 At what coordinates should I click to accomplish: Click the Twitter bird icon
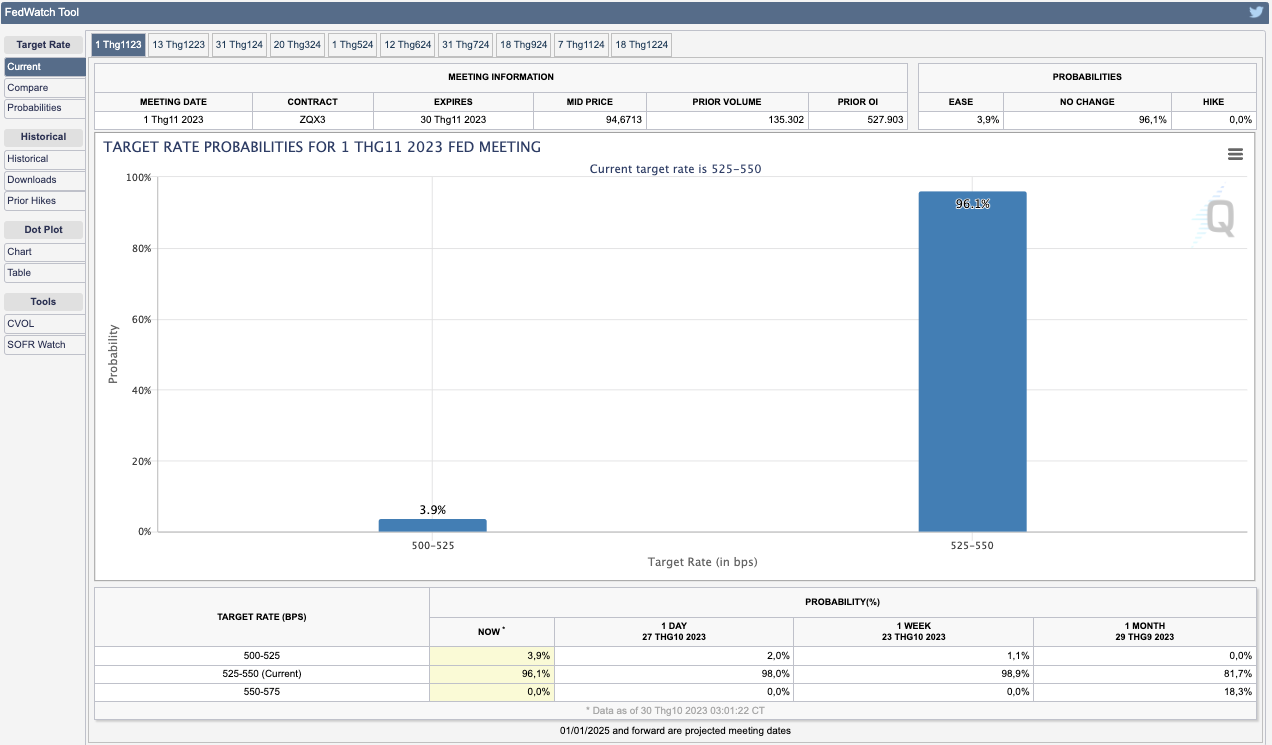point(1256,12)
